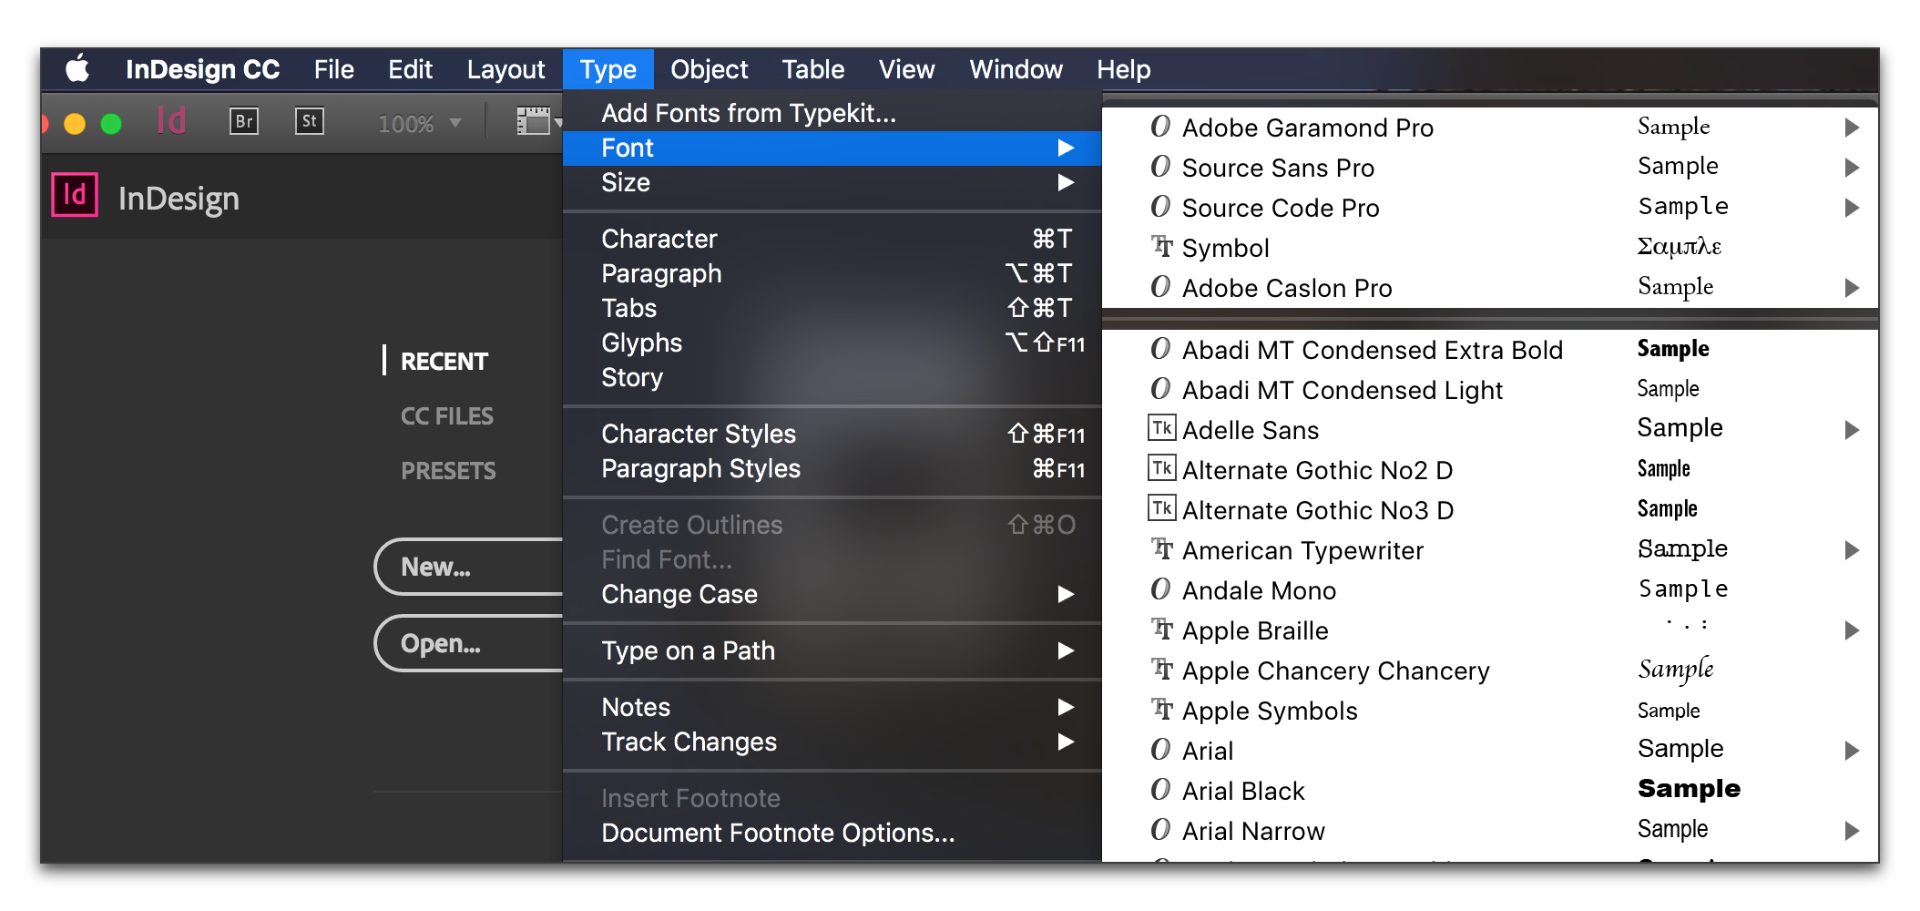This screenshot has height=911, width=1920.
Task: Open the Object menu
Action: pyautogui.click(x=708, y=69)
